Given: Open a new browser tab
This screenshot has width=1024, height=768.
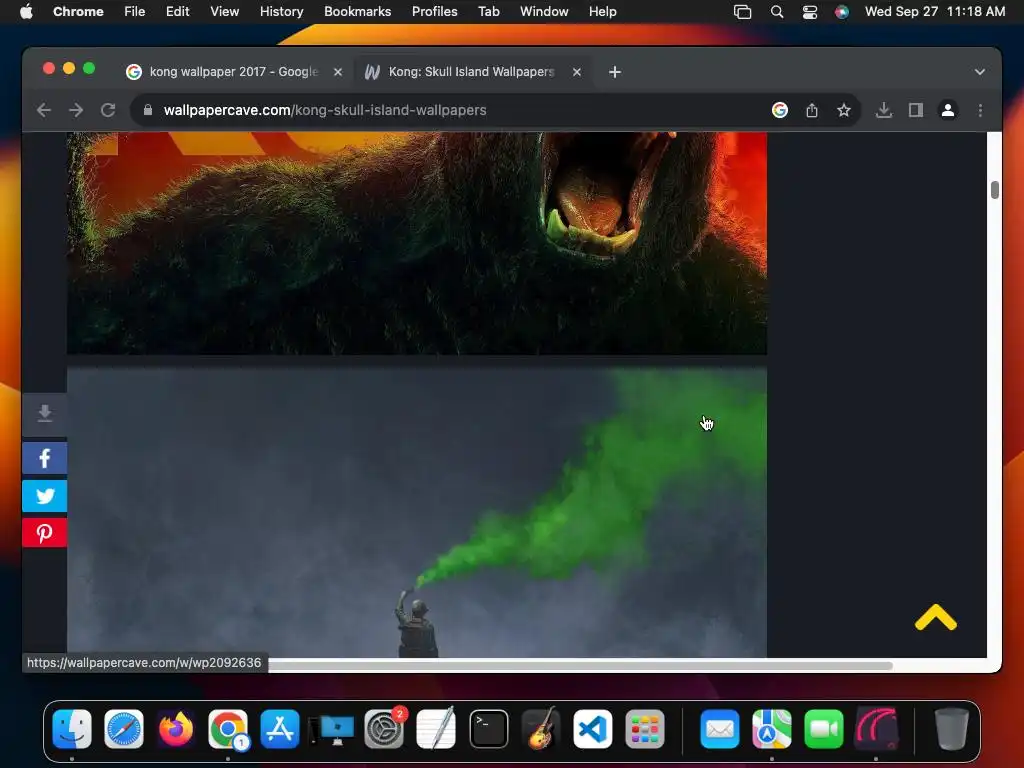Looking at the screenshot, I should 615,72.
